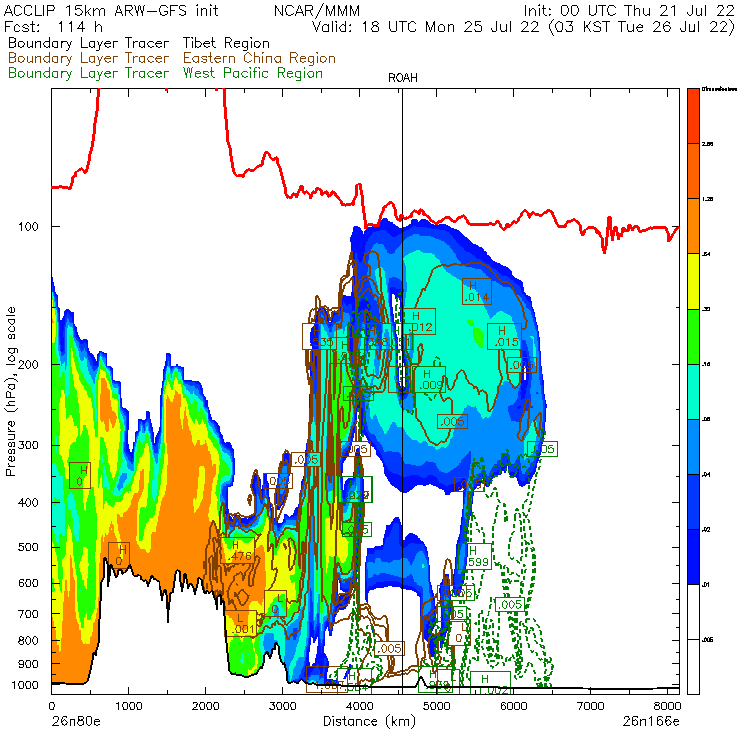Click the 4000 distance axis label
The image size is (740, 740).
click(x=359, y=706)
